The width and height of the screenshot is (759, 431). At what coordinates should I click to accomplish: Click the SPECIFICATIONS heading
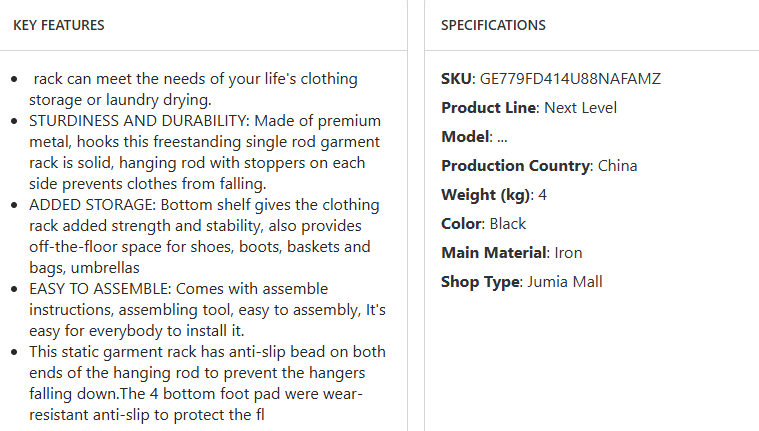[493, 25]
